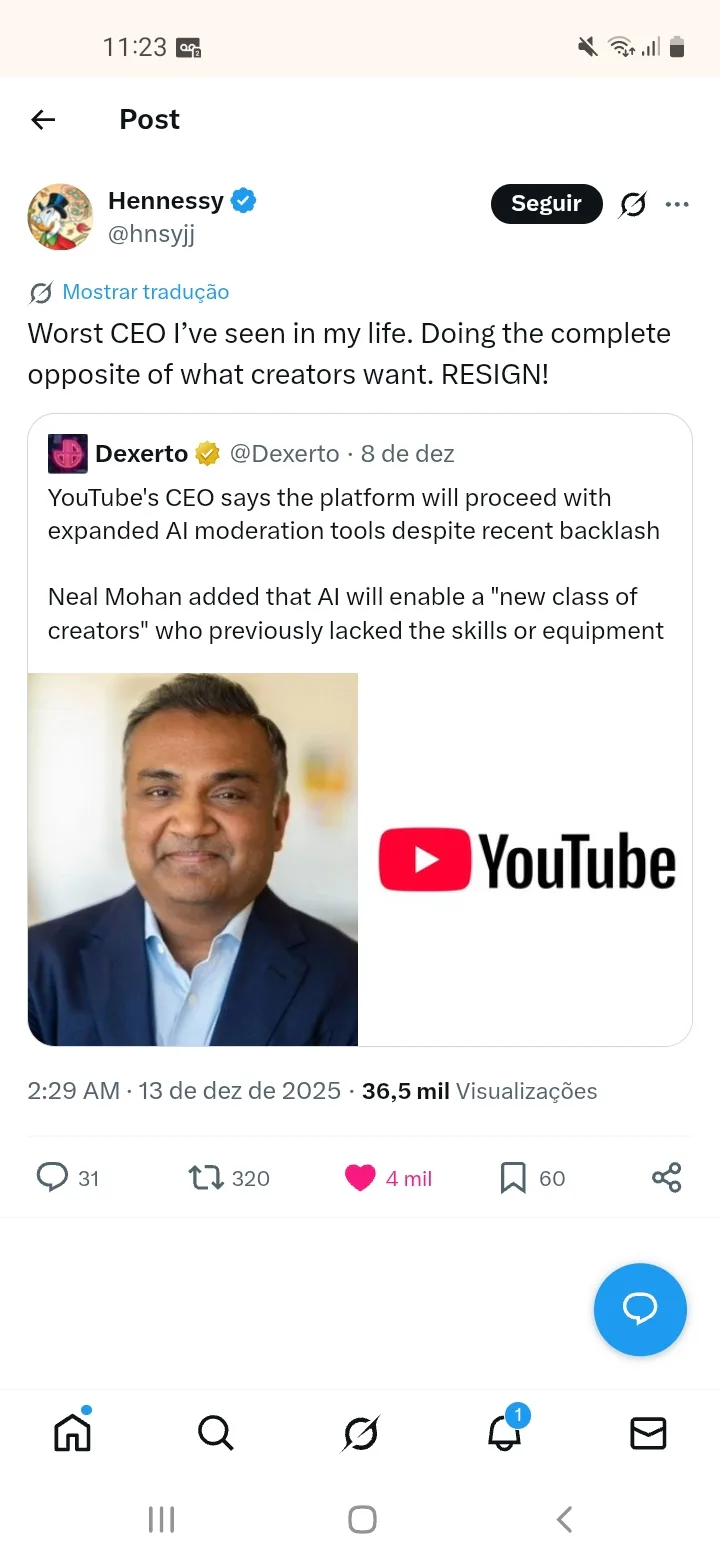
Task: Open the Grok tab in bottom bar
Action: click(x=360, y=1434)
